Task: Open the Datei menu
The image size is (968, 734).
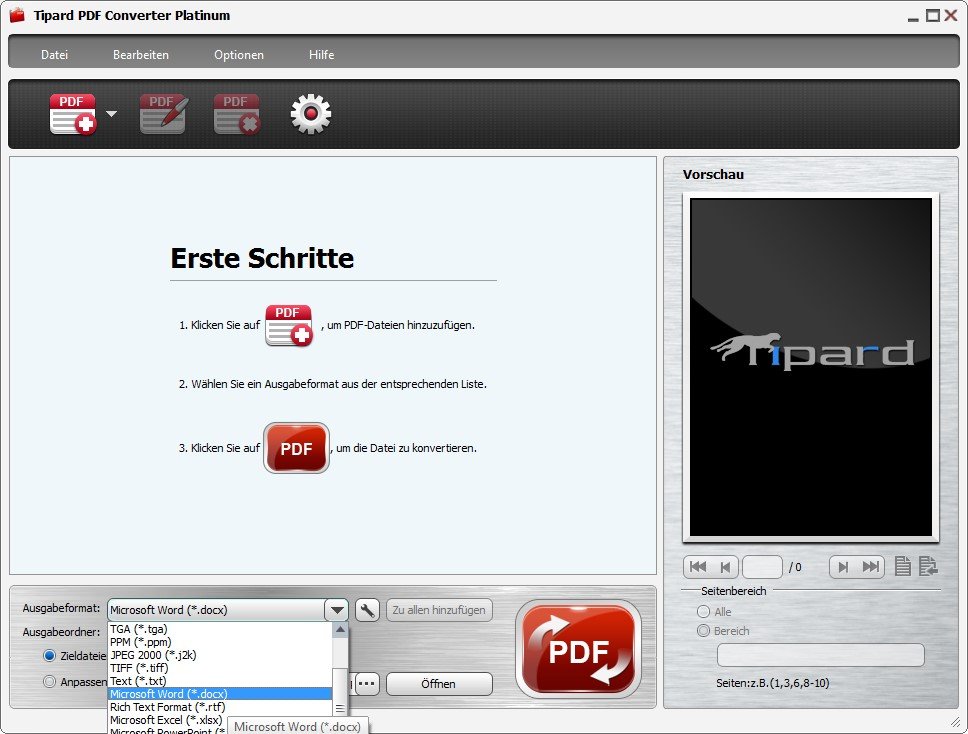Action: (x=54, y=54)
